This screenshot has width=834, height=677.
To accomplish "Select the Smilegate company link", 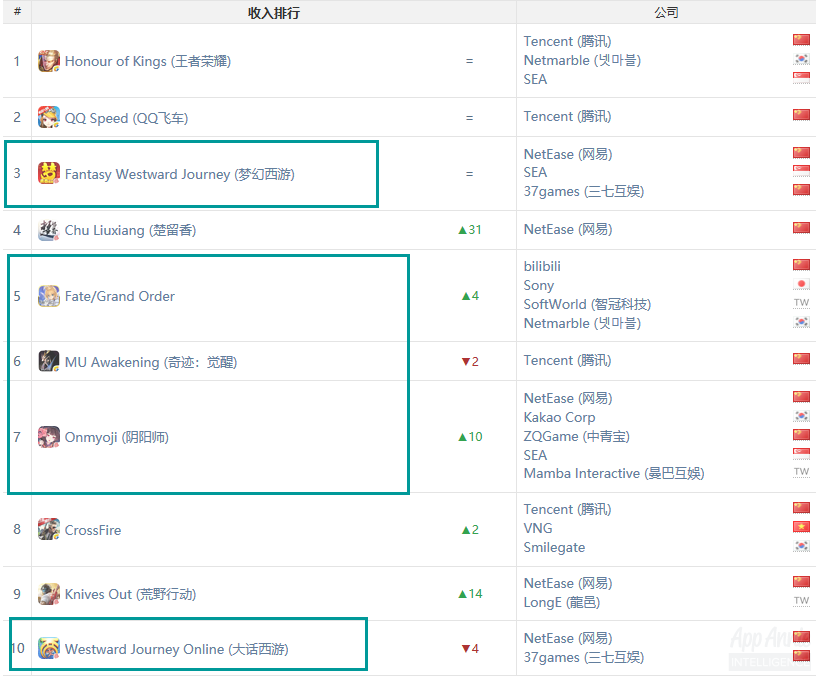I will coord(554,547).
